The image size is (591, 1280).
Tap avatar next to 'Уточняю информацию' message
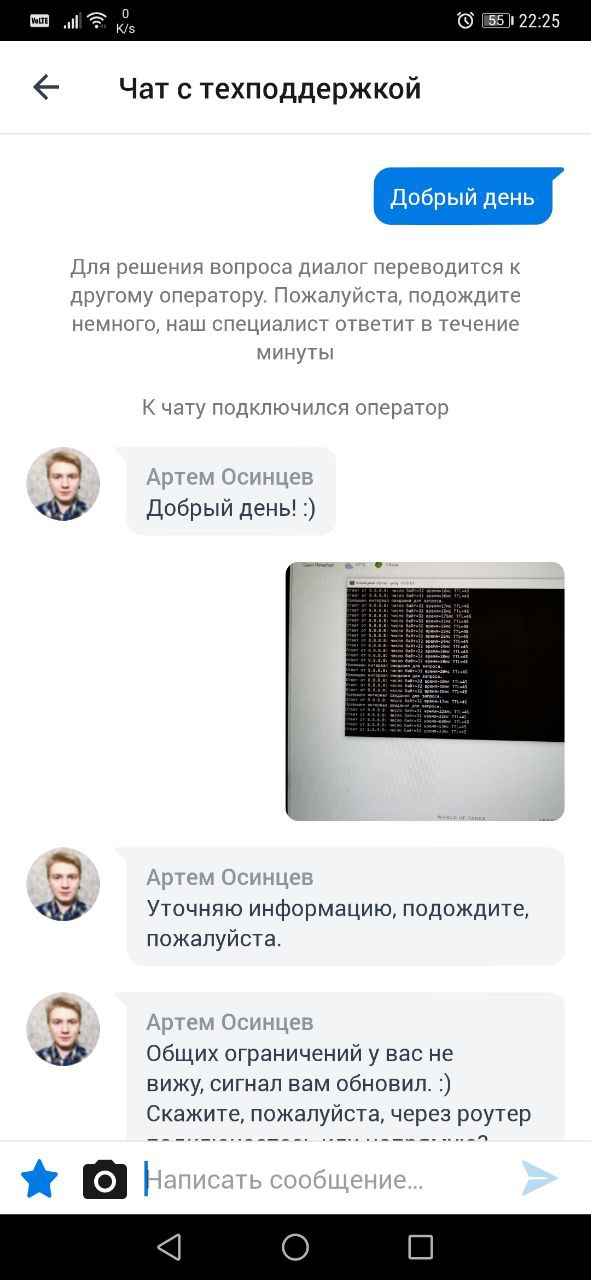[x=63, y=885]
